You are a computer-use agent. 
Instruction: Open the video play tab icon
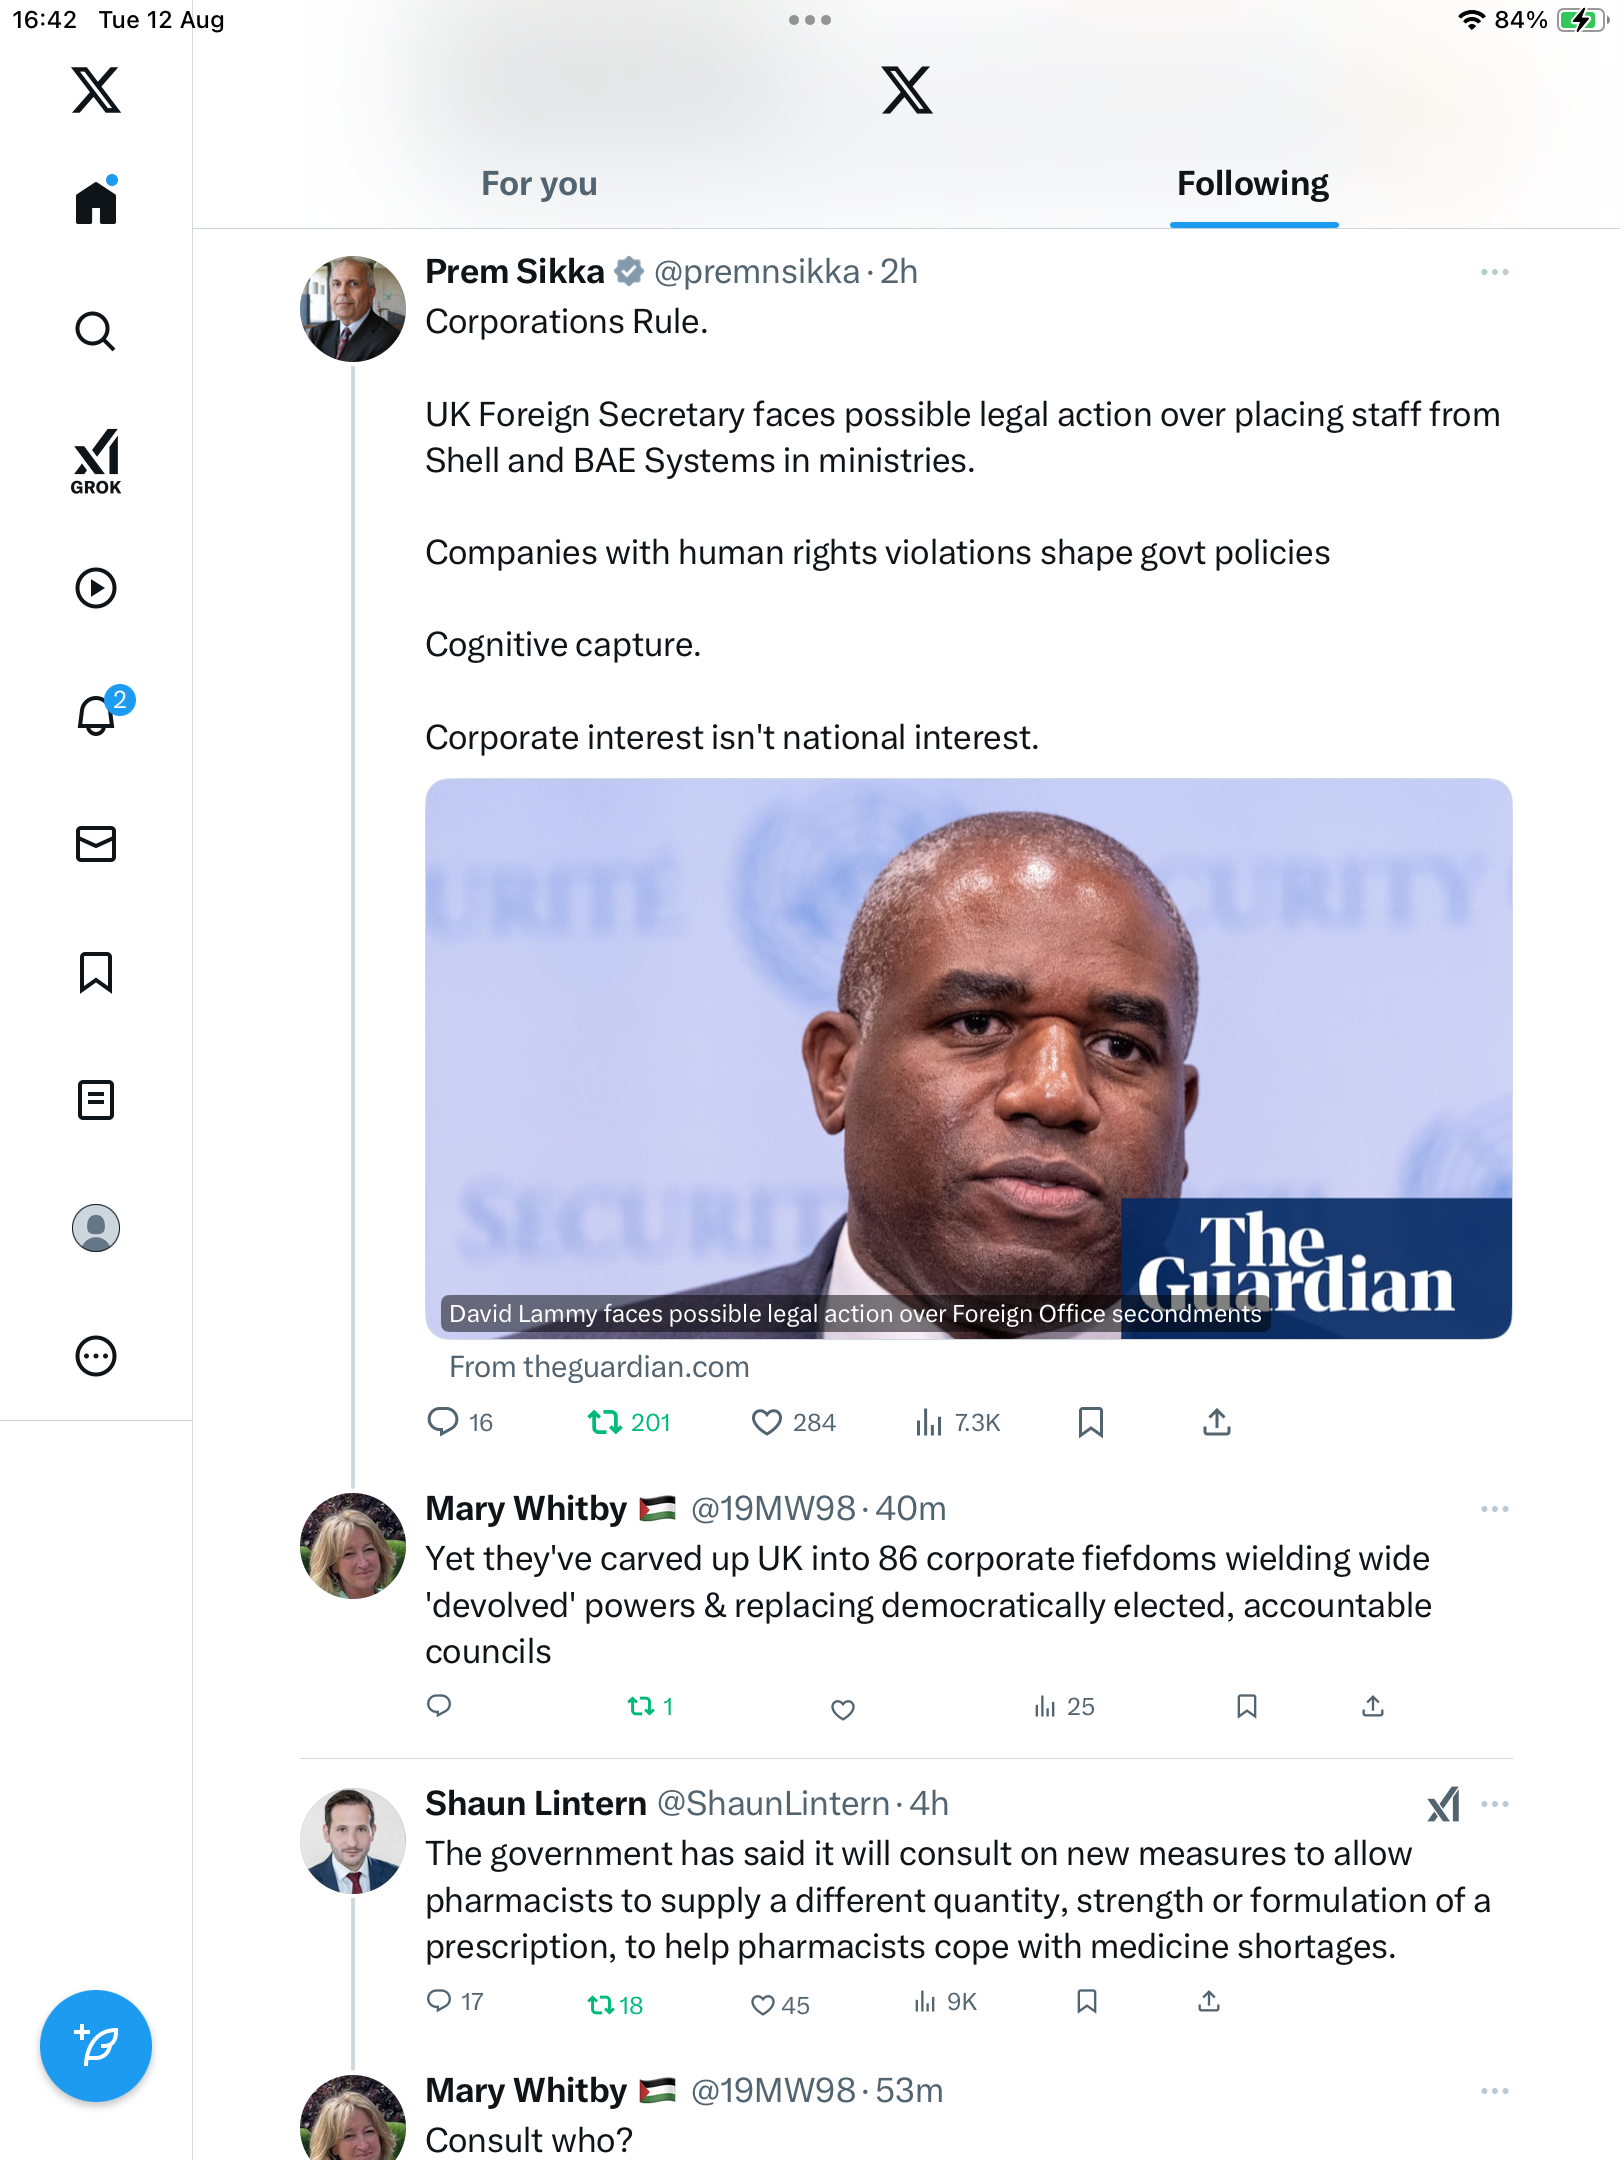click(x=96, y=588)
